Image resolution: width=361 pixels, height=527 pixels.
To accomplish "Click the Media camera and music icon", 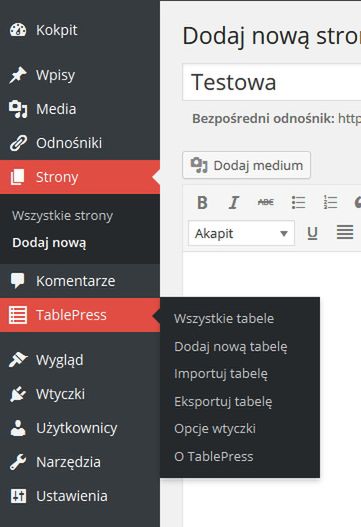I will (18, 109).
